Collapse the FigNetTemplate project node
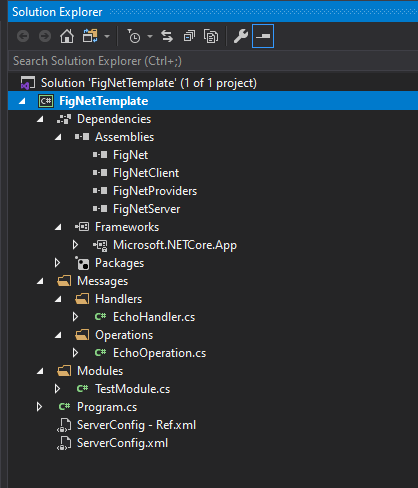The image size is (418, 488). [22, 101]
